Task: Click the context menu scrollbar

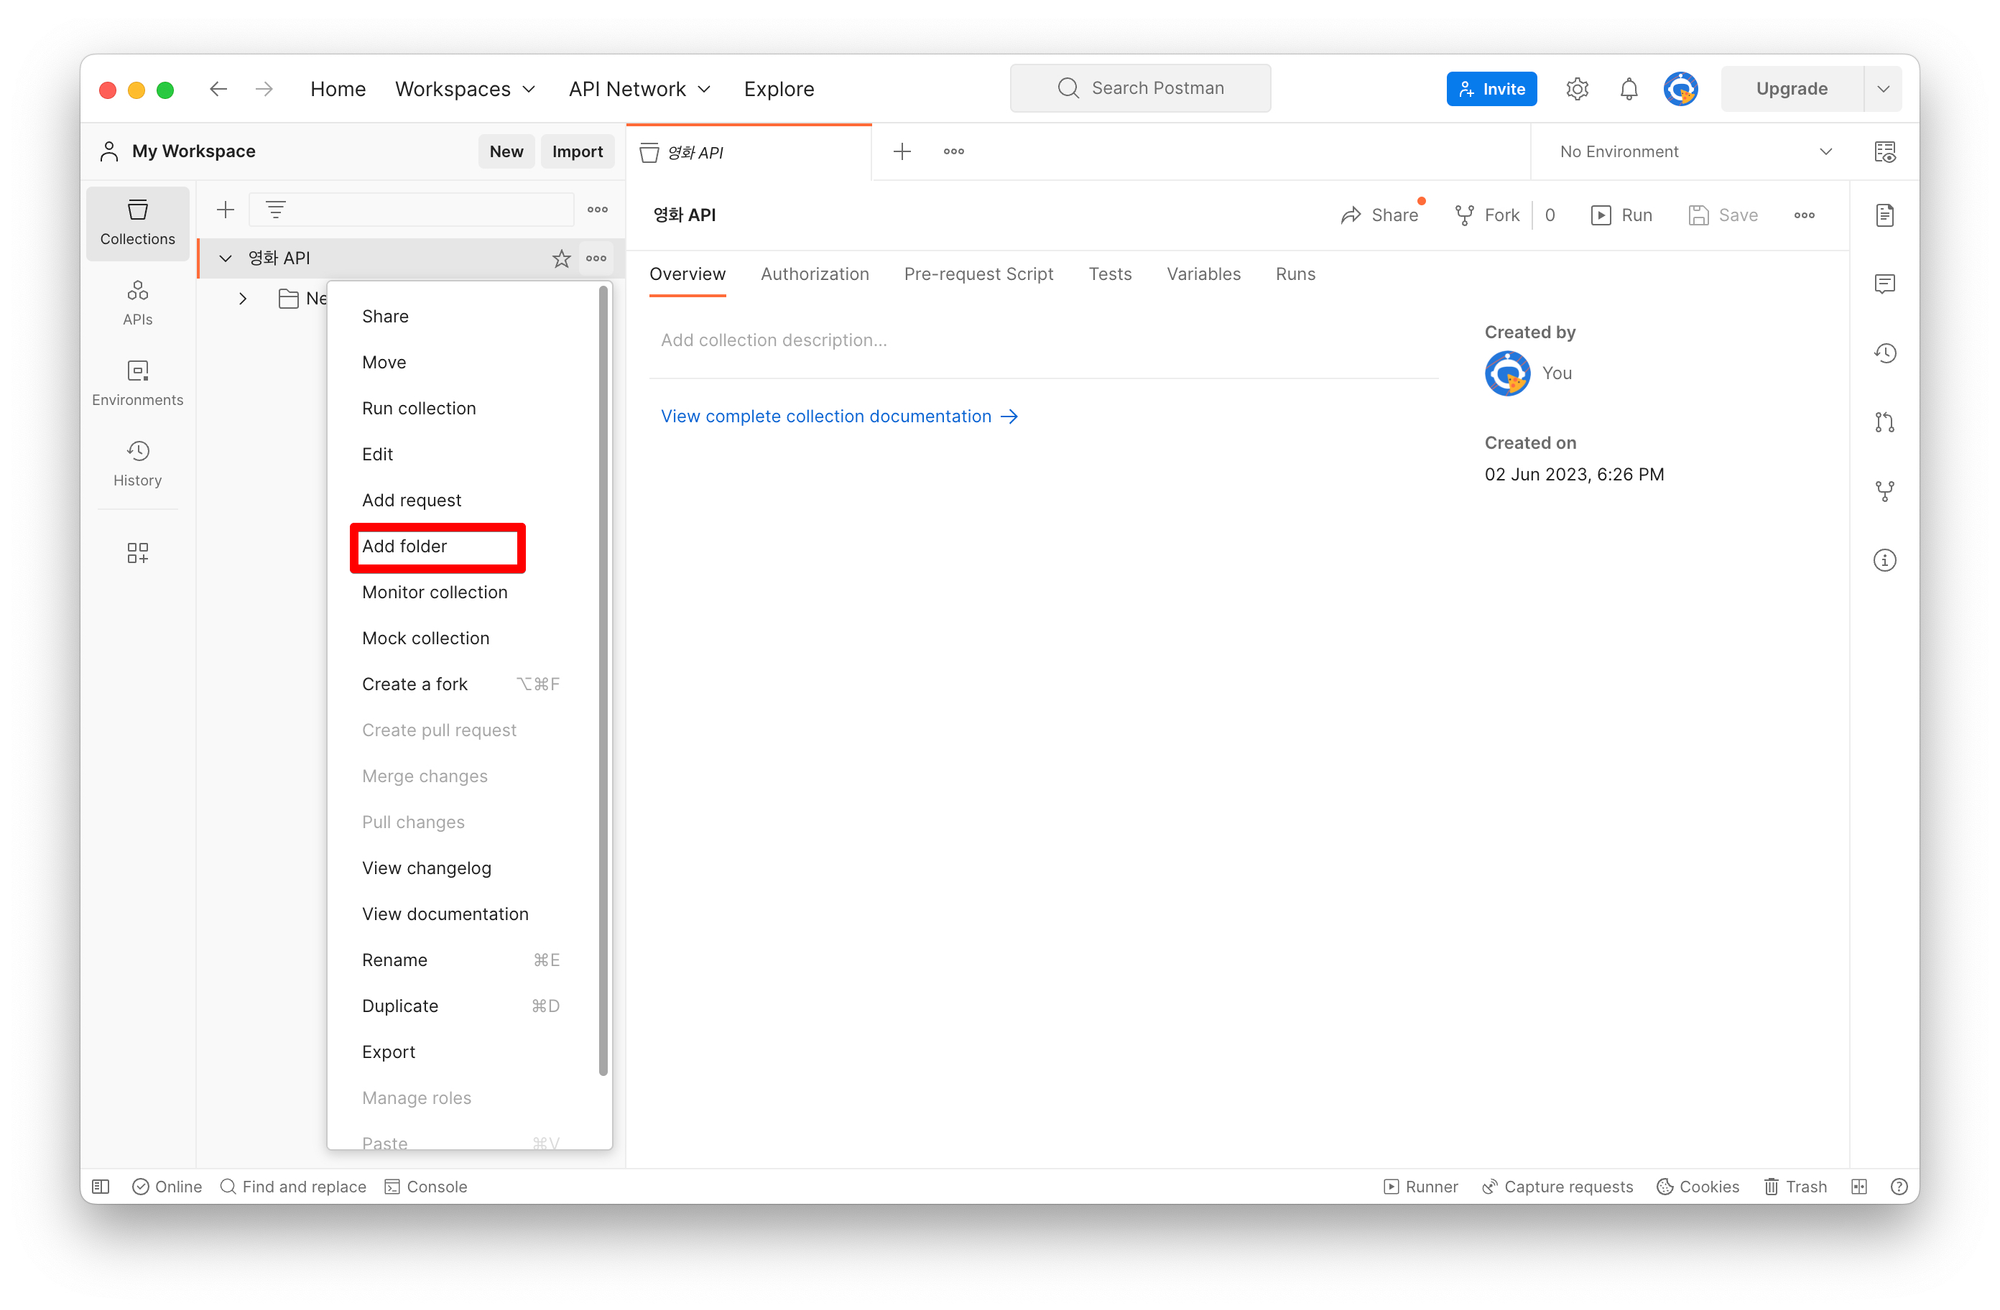Action: pos(603,680)
